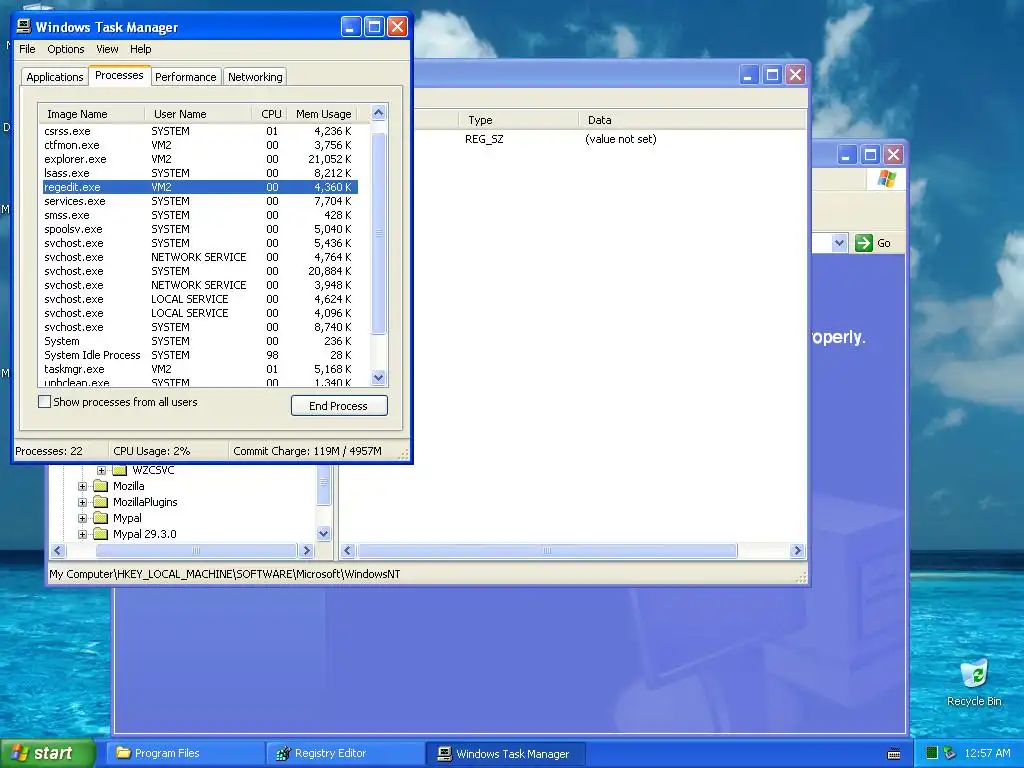Minimize the Windows Task Manager window
The height and width of the screenshot is (768, 1024).
click(x=351, y=27)
